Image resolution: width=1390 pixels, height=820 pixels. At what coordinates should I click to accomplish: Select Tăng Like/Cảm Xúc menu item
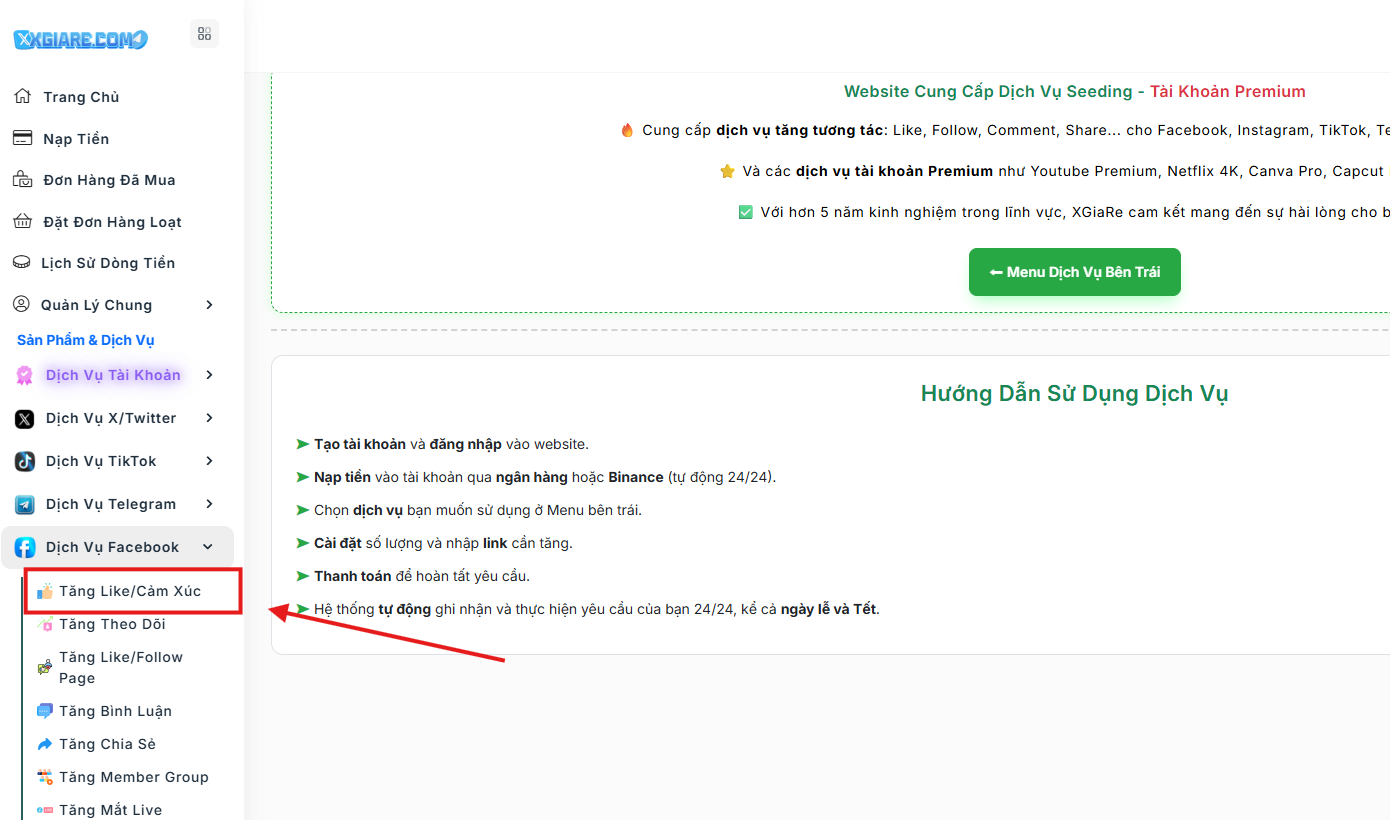[x=130, y=591]
